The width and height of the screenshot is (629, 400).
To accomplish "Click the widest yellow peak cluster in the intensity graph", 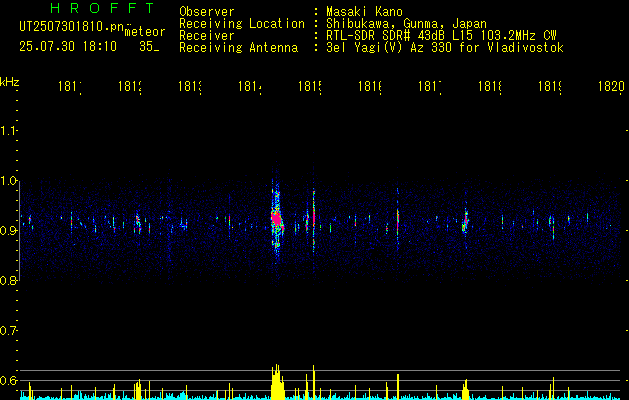I will 278,382.
